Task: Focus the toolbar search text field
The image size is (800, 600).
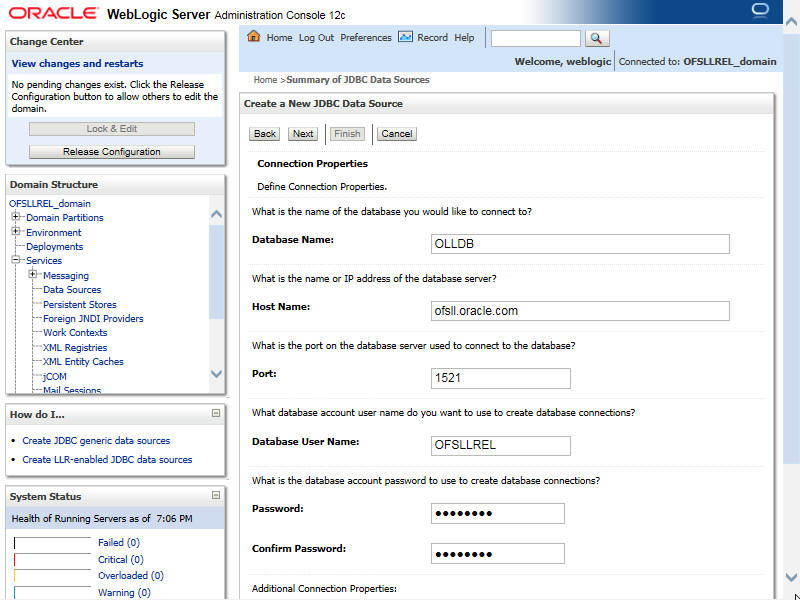Action: (x=535, y=38)
